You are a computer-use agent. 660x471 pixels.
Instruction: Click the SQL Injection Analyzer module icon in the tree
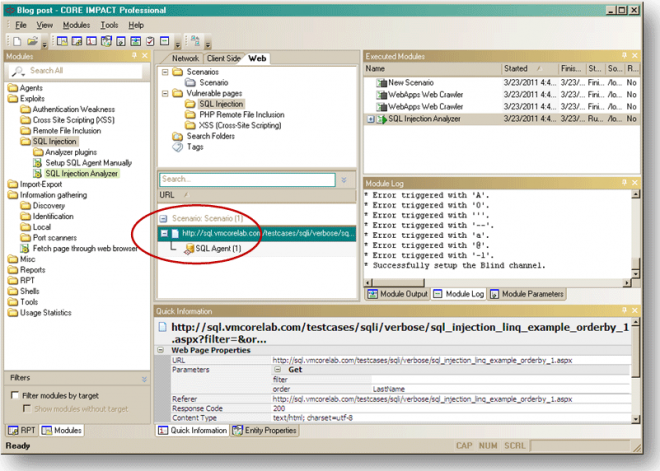[37, 173]
